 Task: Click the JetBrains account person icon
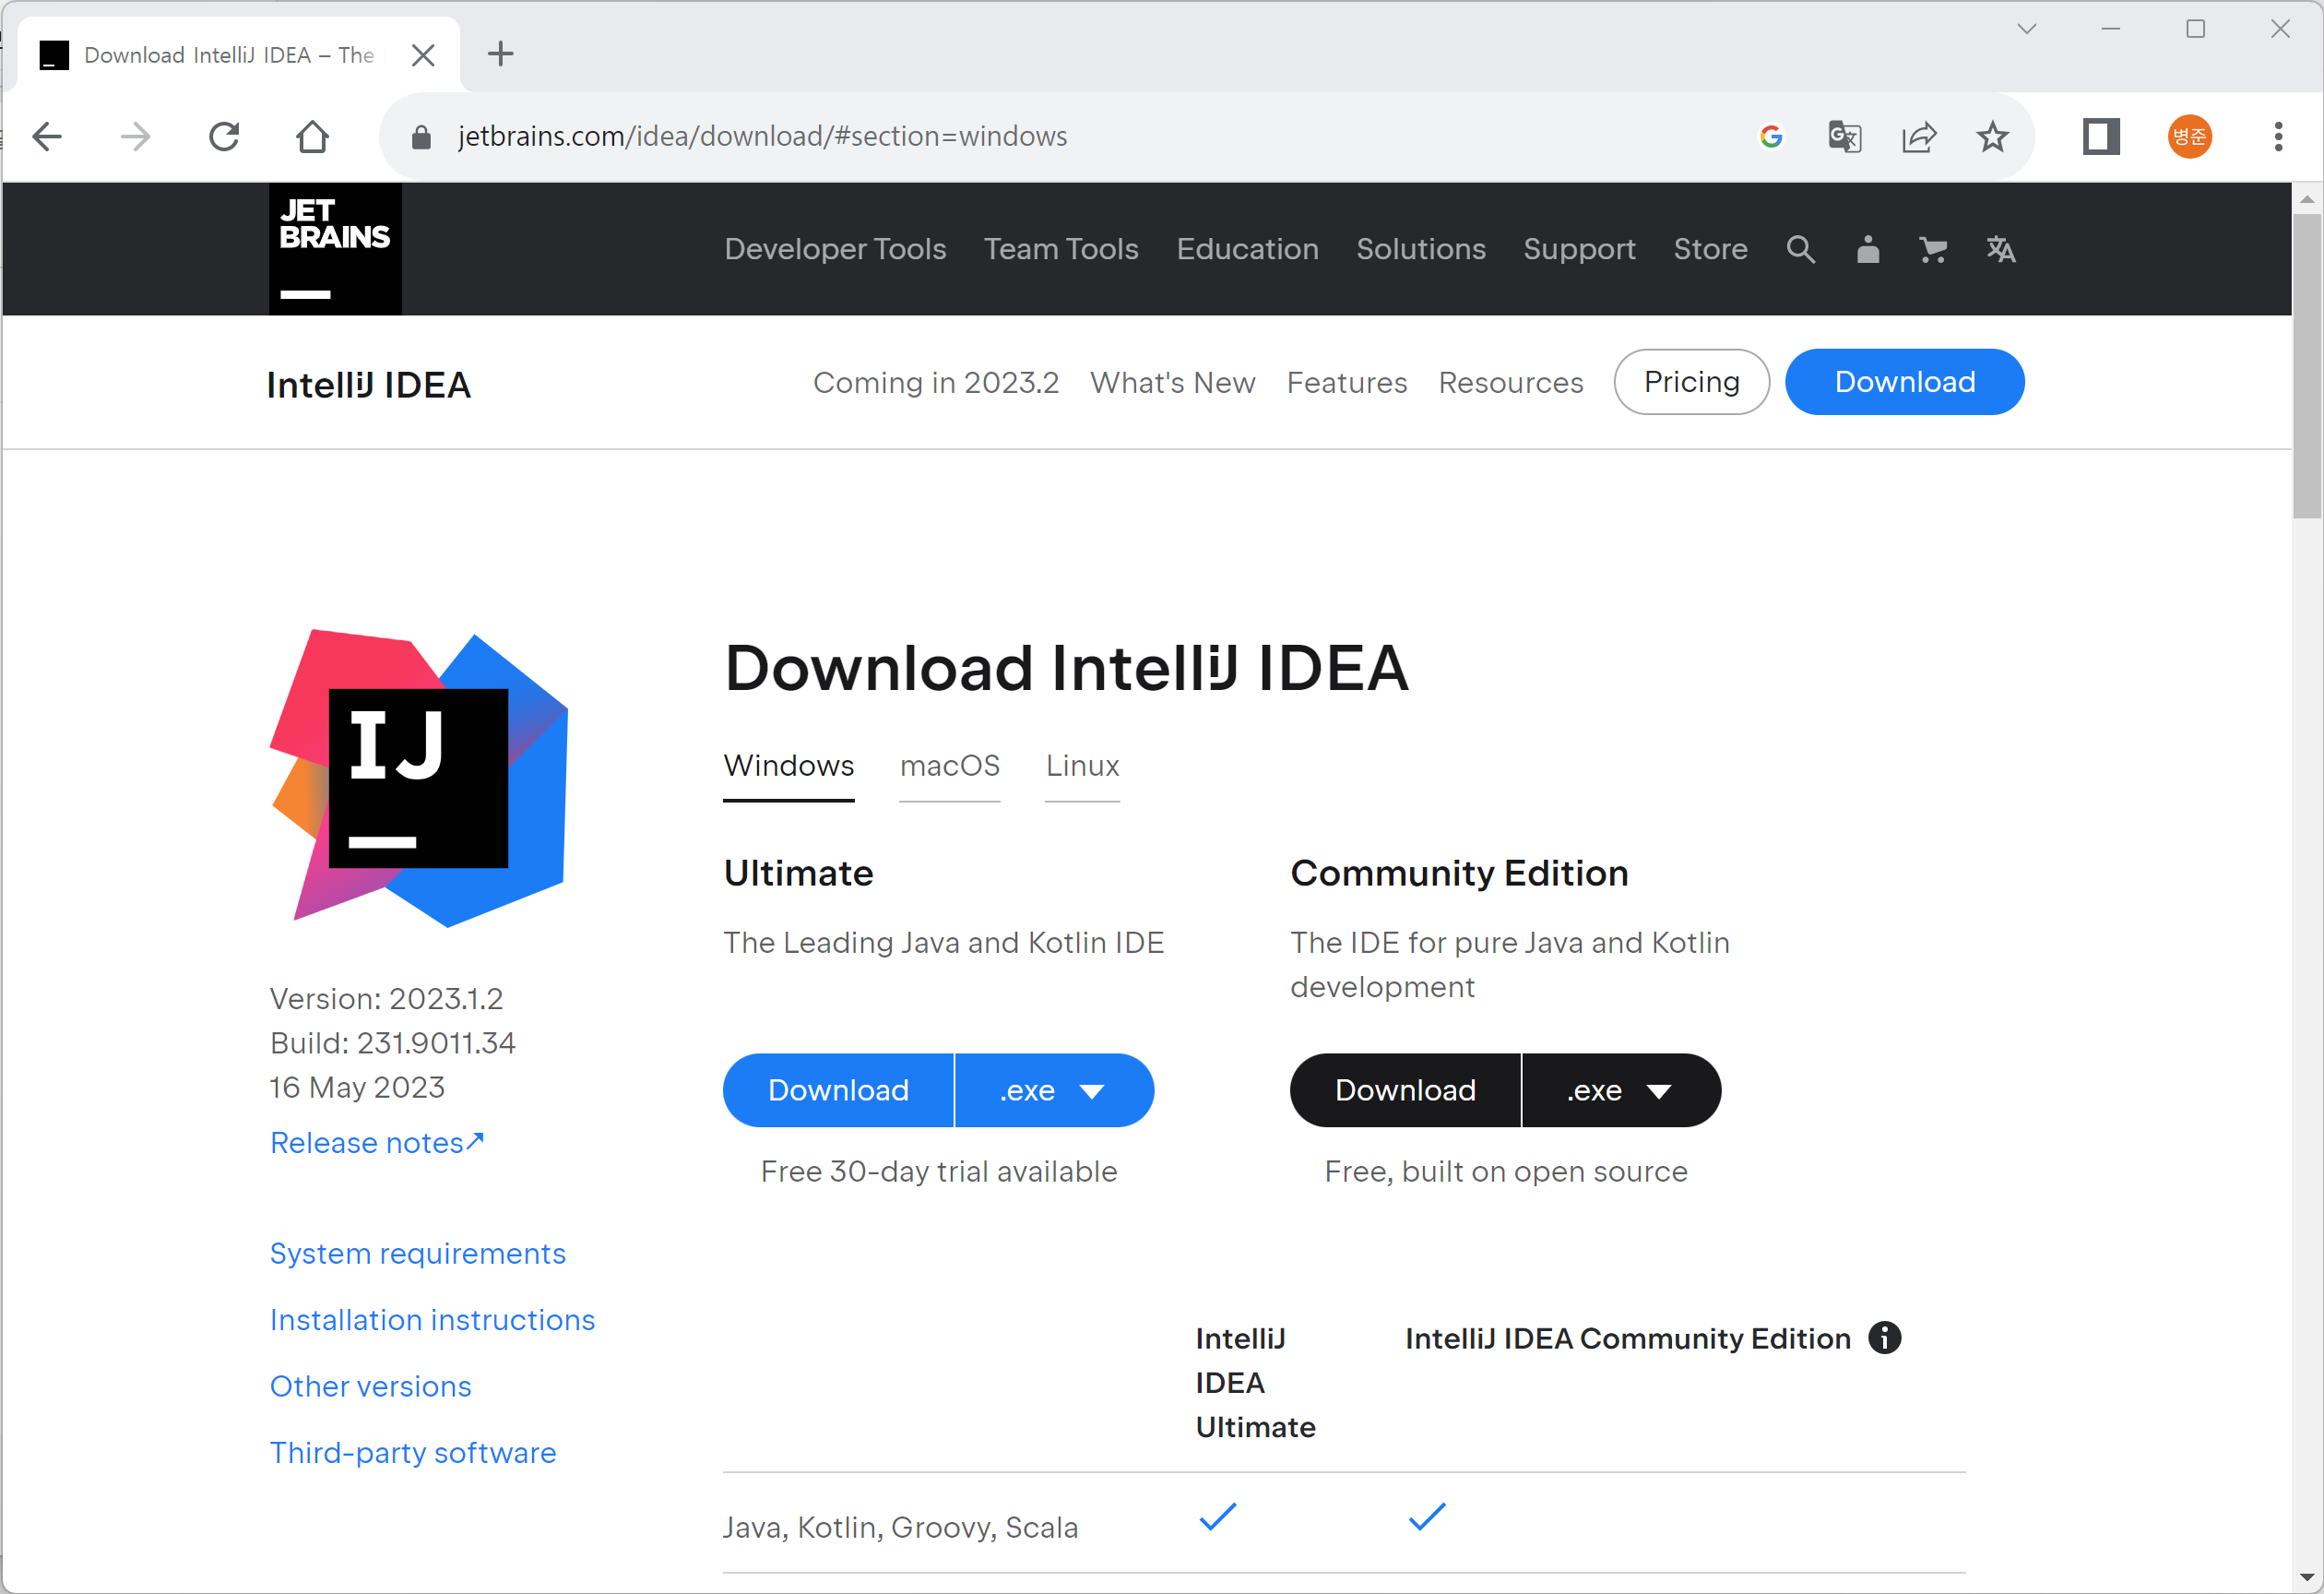click(1867, 249)
